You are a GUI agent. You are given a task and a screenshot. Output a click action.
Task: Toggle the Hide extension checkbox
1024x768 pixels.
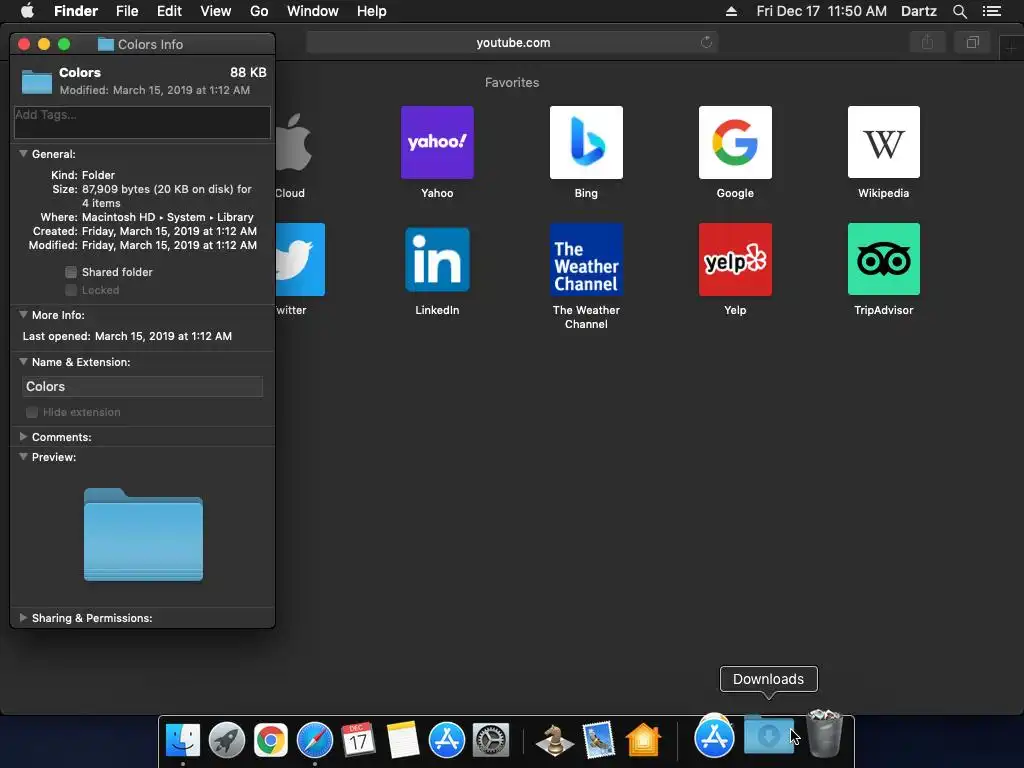pos(31,412)
